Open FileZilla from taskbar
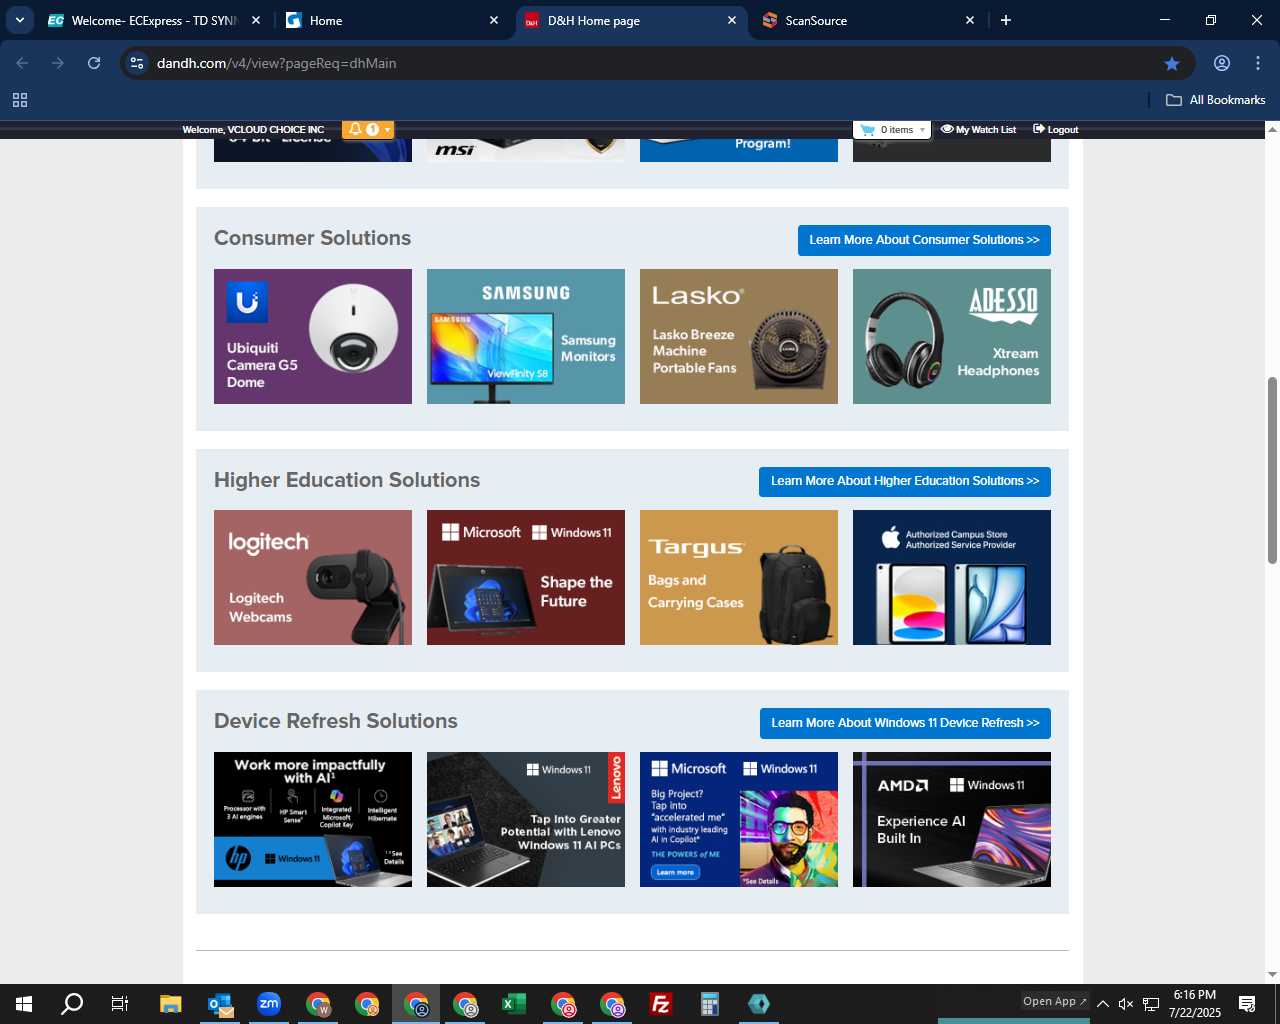Viewport: 1280px width, 1024px height. pos(661,1004)
